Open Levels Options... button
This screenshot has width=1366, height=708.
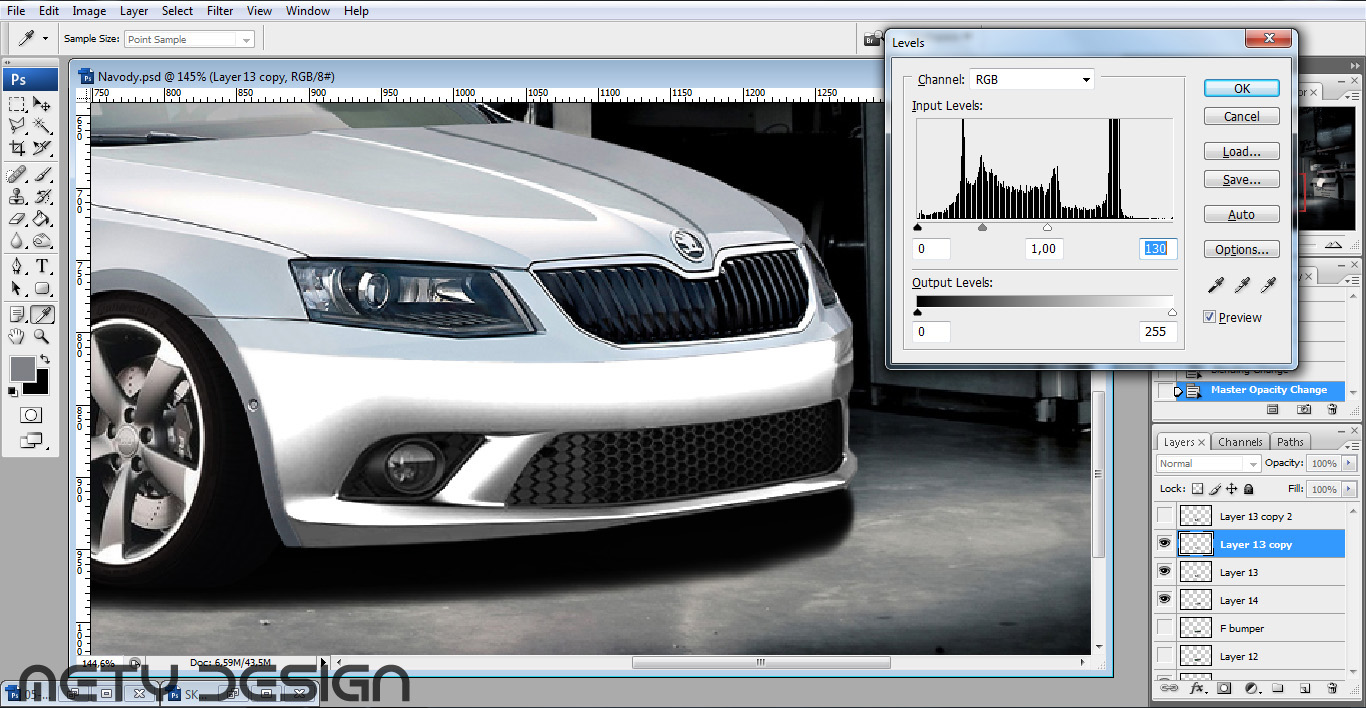click(1242, 249)
